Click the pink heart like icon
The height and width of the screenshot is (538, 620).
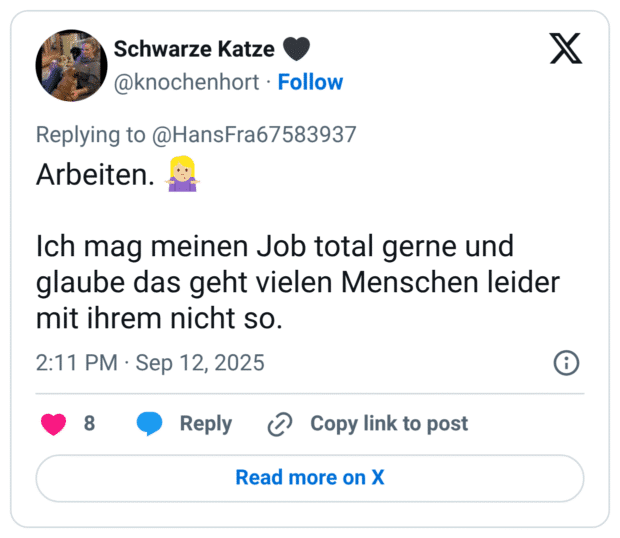(54, 423)
